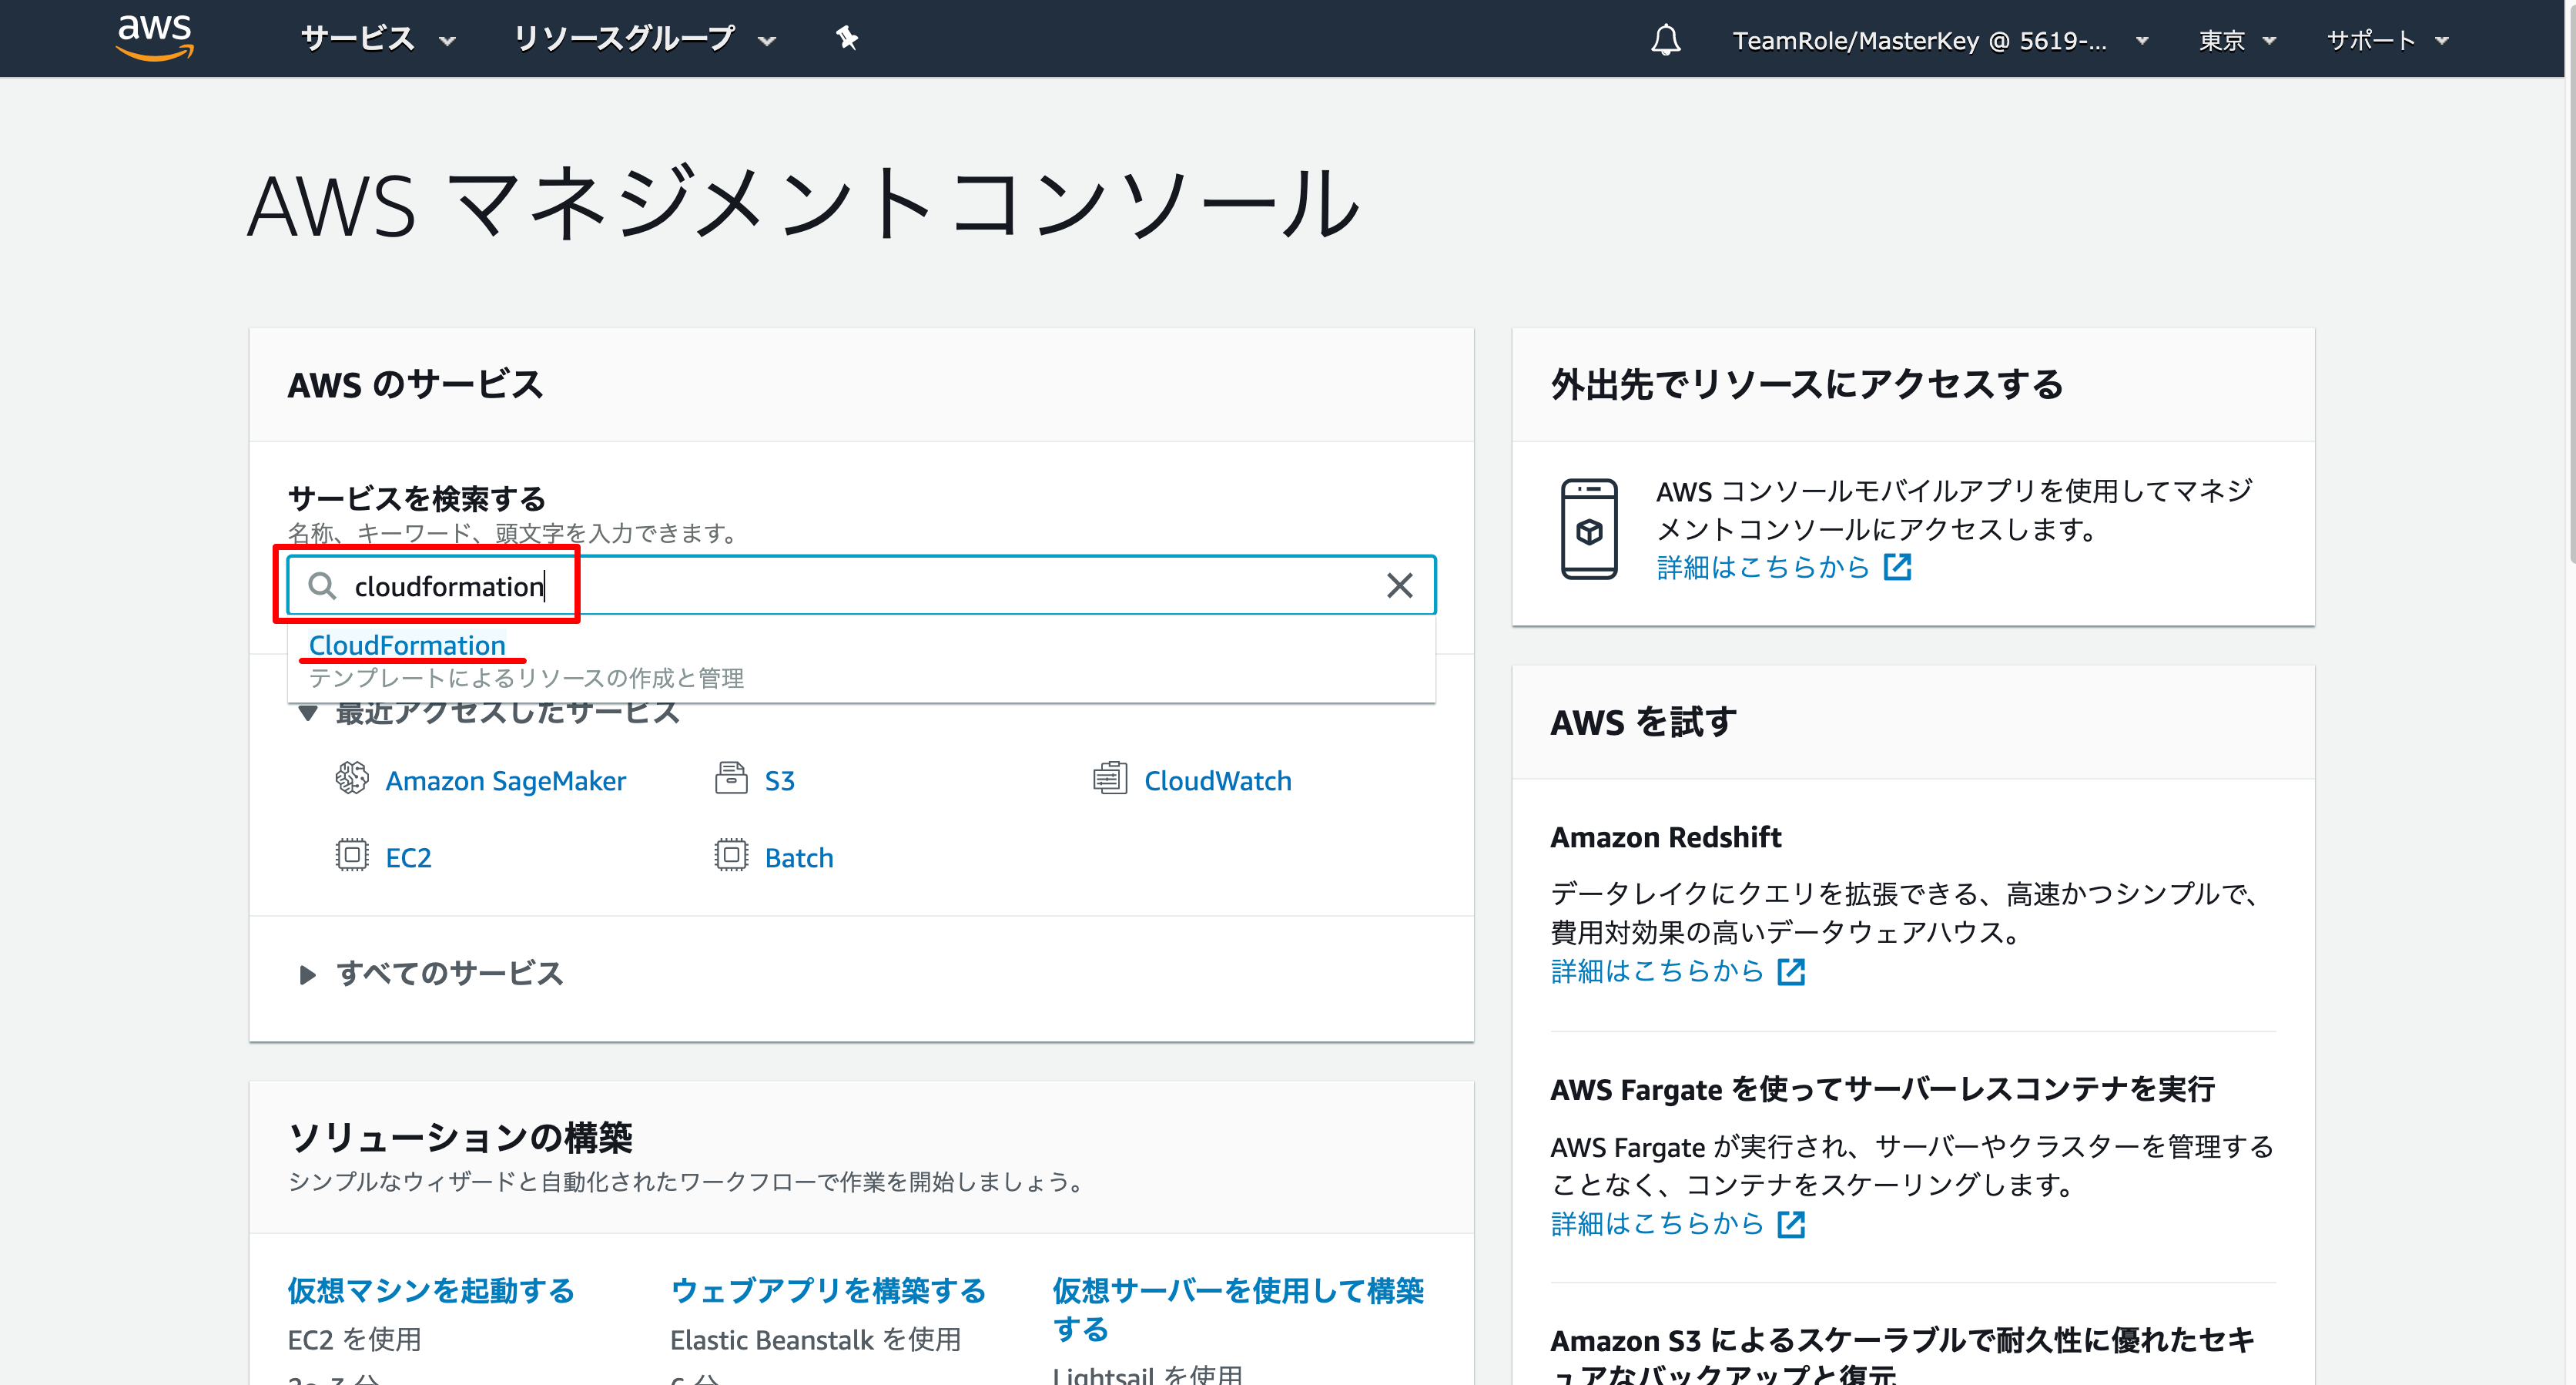The height and width of the screenshot is (1385, 2576).
Task: Click the Elastic Beanstalk を使用 text
Action: [x=815, y=1340]
